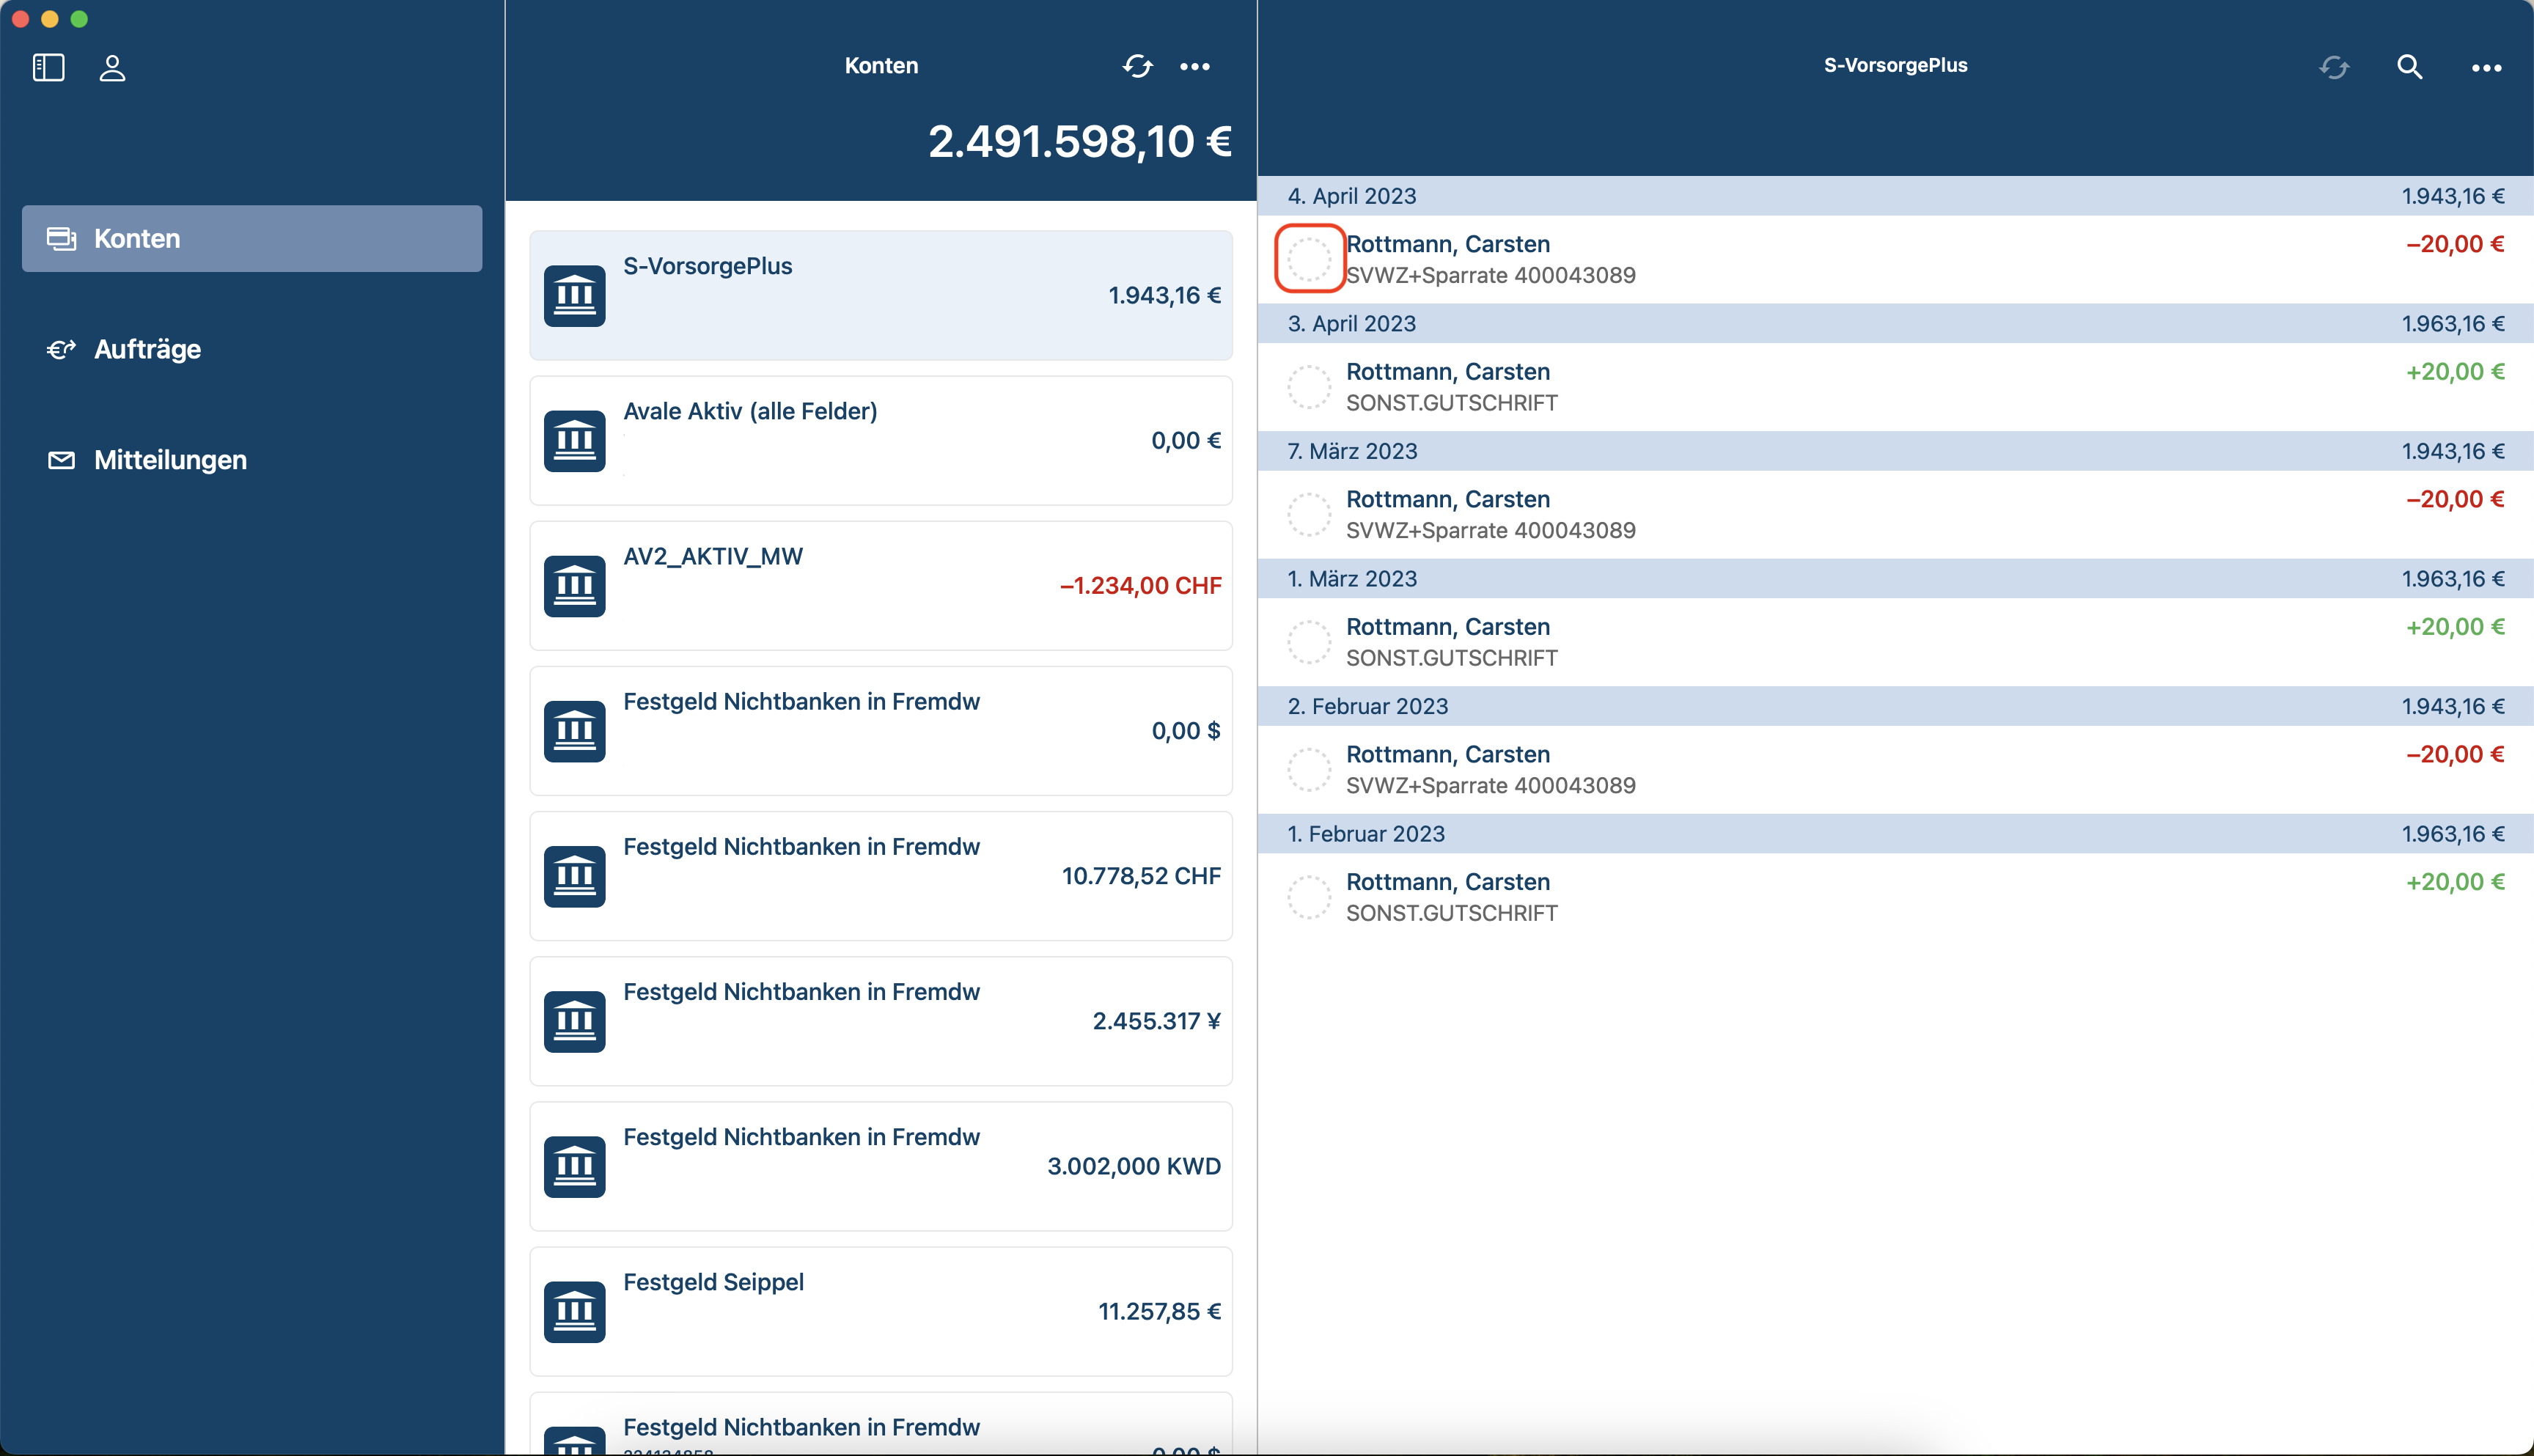Image resolution: width=2534 pixels, height=1456 pixels.
Task: Open the 3. April SONST.GUTSCHRIFT transaction
Action: [1895, 387]
